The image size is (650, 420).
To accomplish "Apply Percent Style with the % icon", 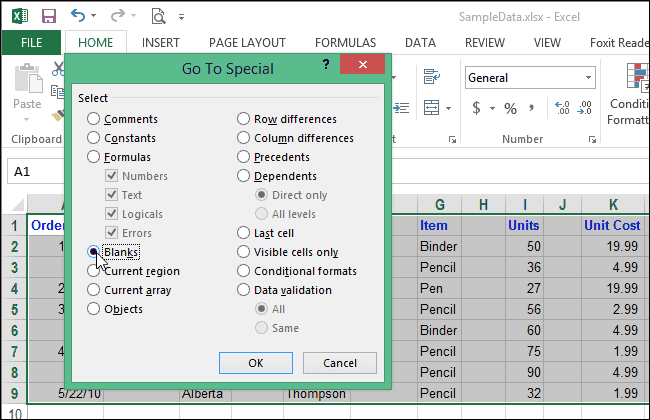I will click(x=510, y=108).
